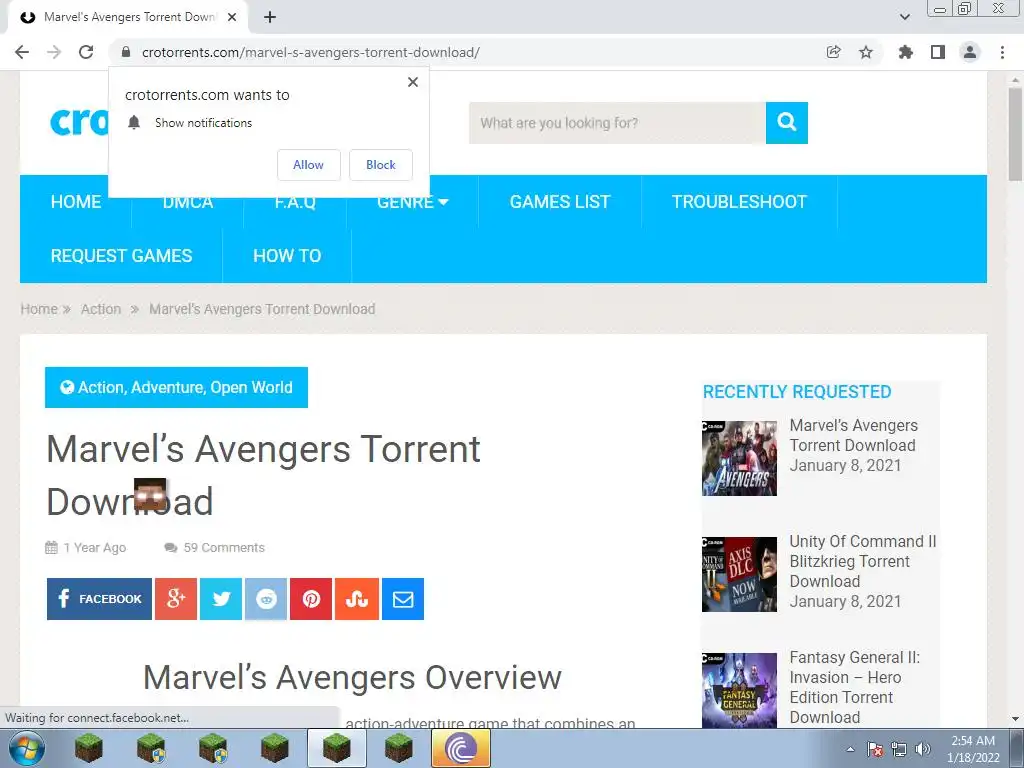Expand the GENRE dropdown menu
Image resolution: width=1024 pixels, height=768 pixels.
point(413,202)
